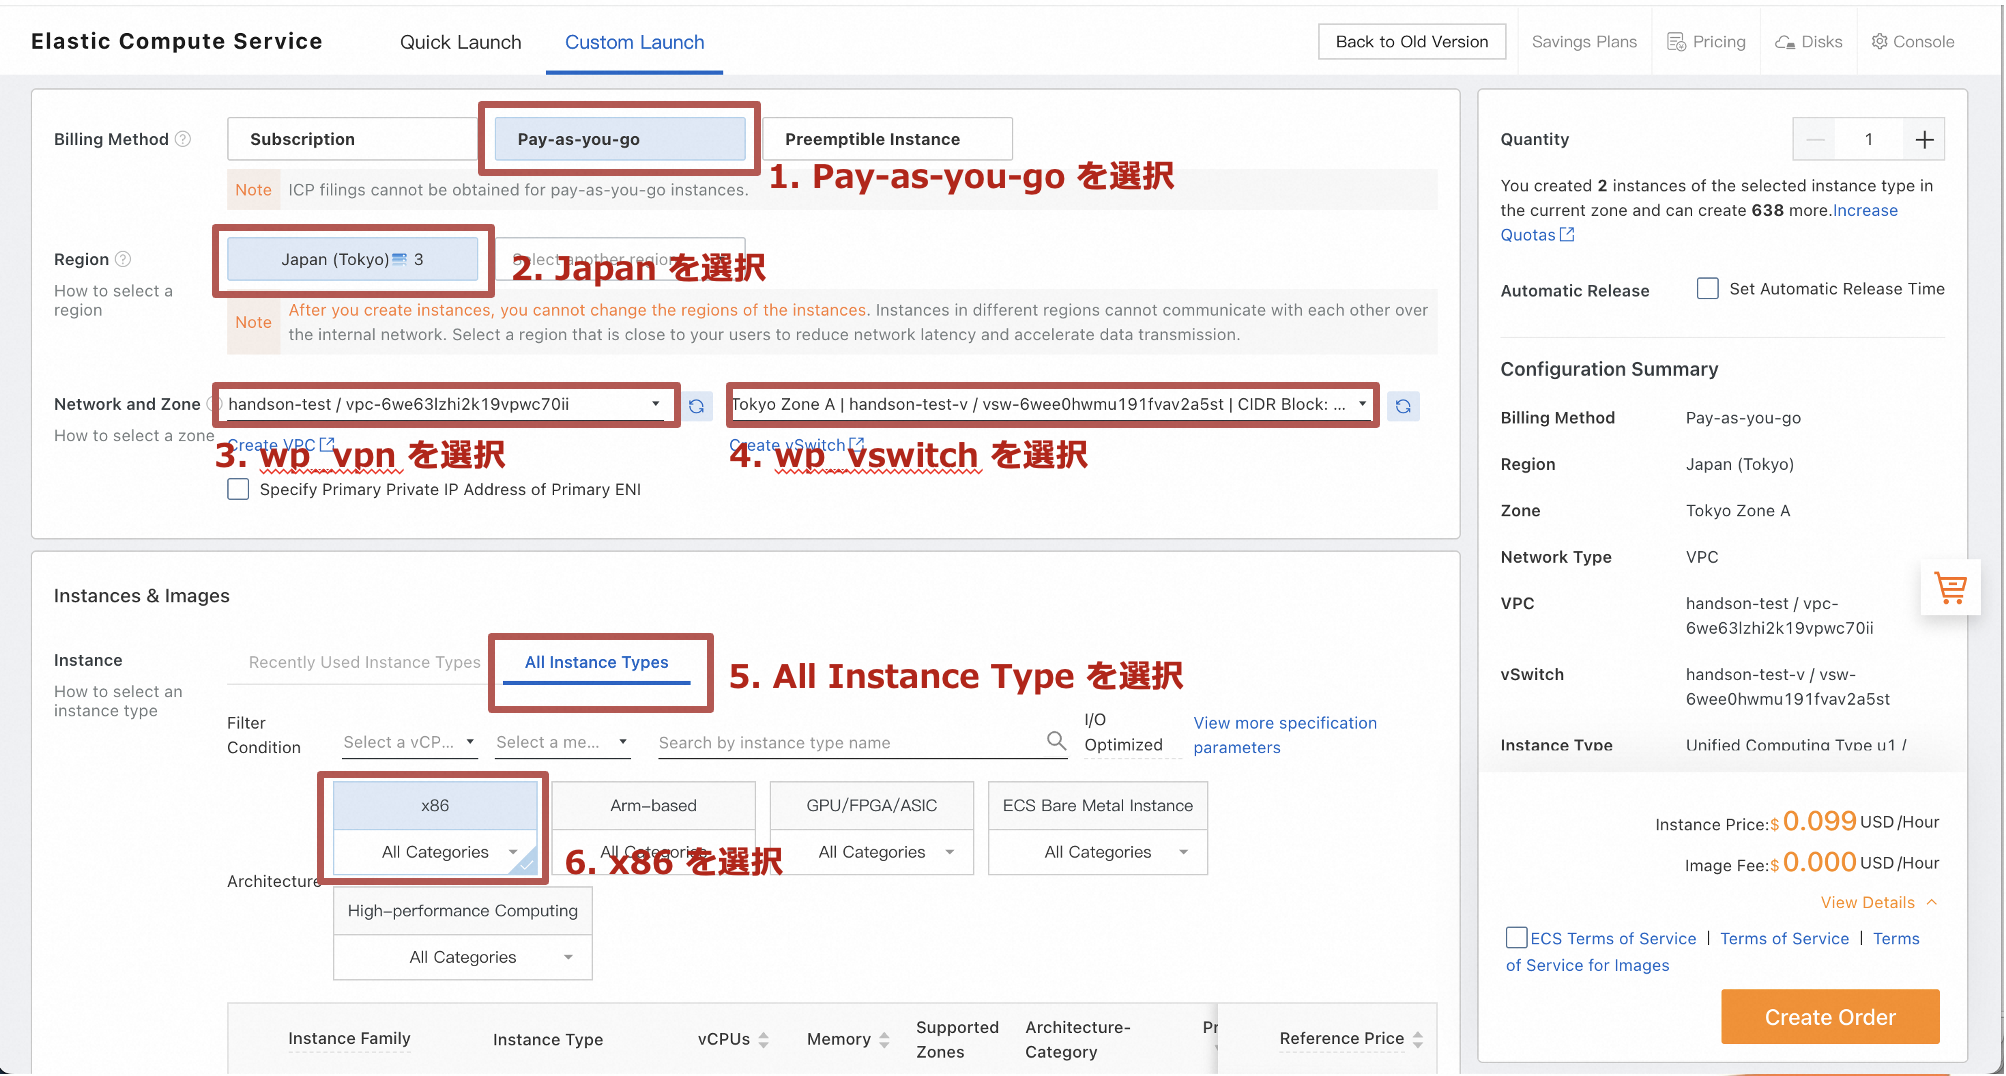The image size is (2006, 1076).
Task: Expand All Categories under ECS Bare Metal
Action: click(x=1098, y=852)
